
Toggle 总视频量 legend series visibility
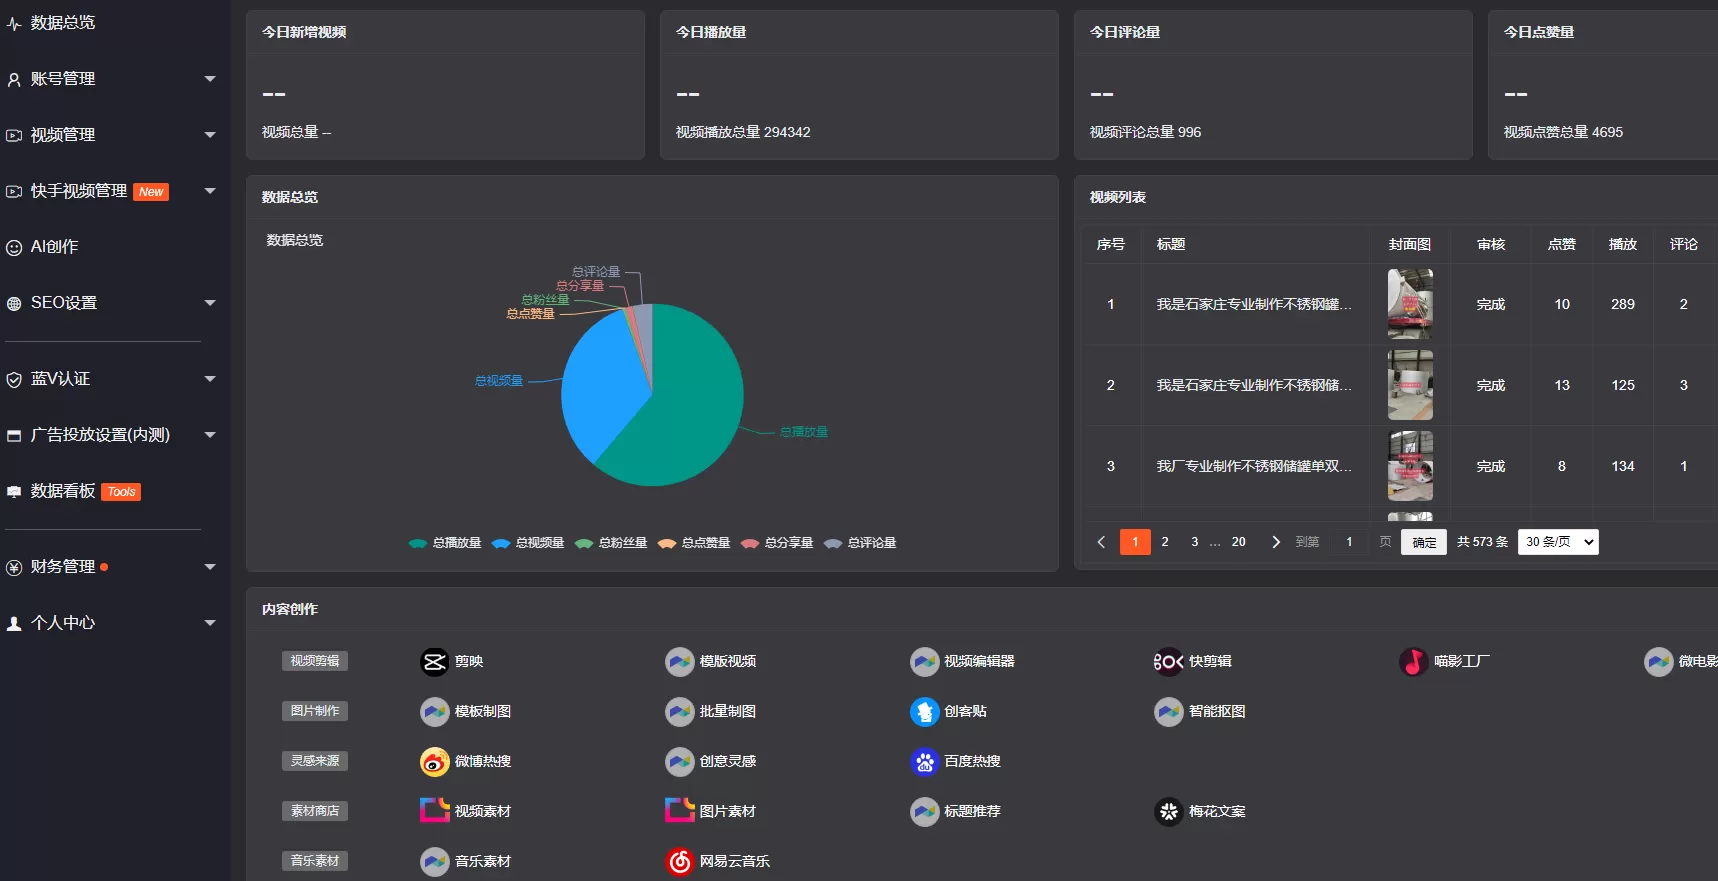pyautogui.click(x=528, y=543)
